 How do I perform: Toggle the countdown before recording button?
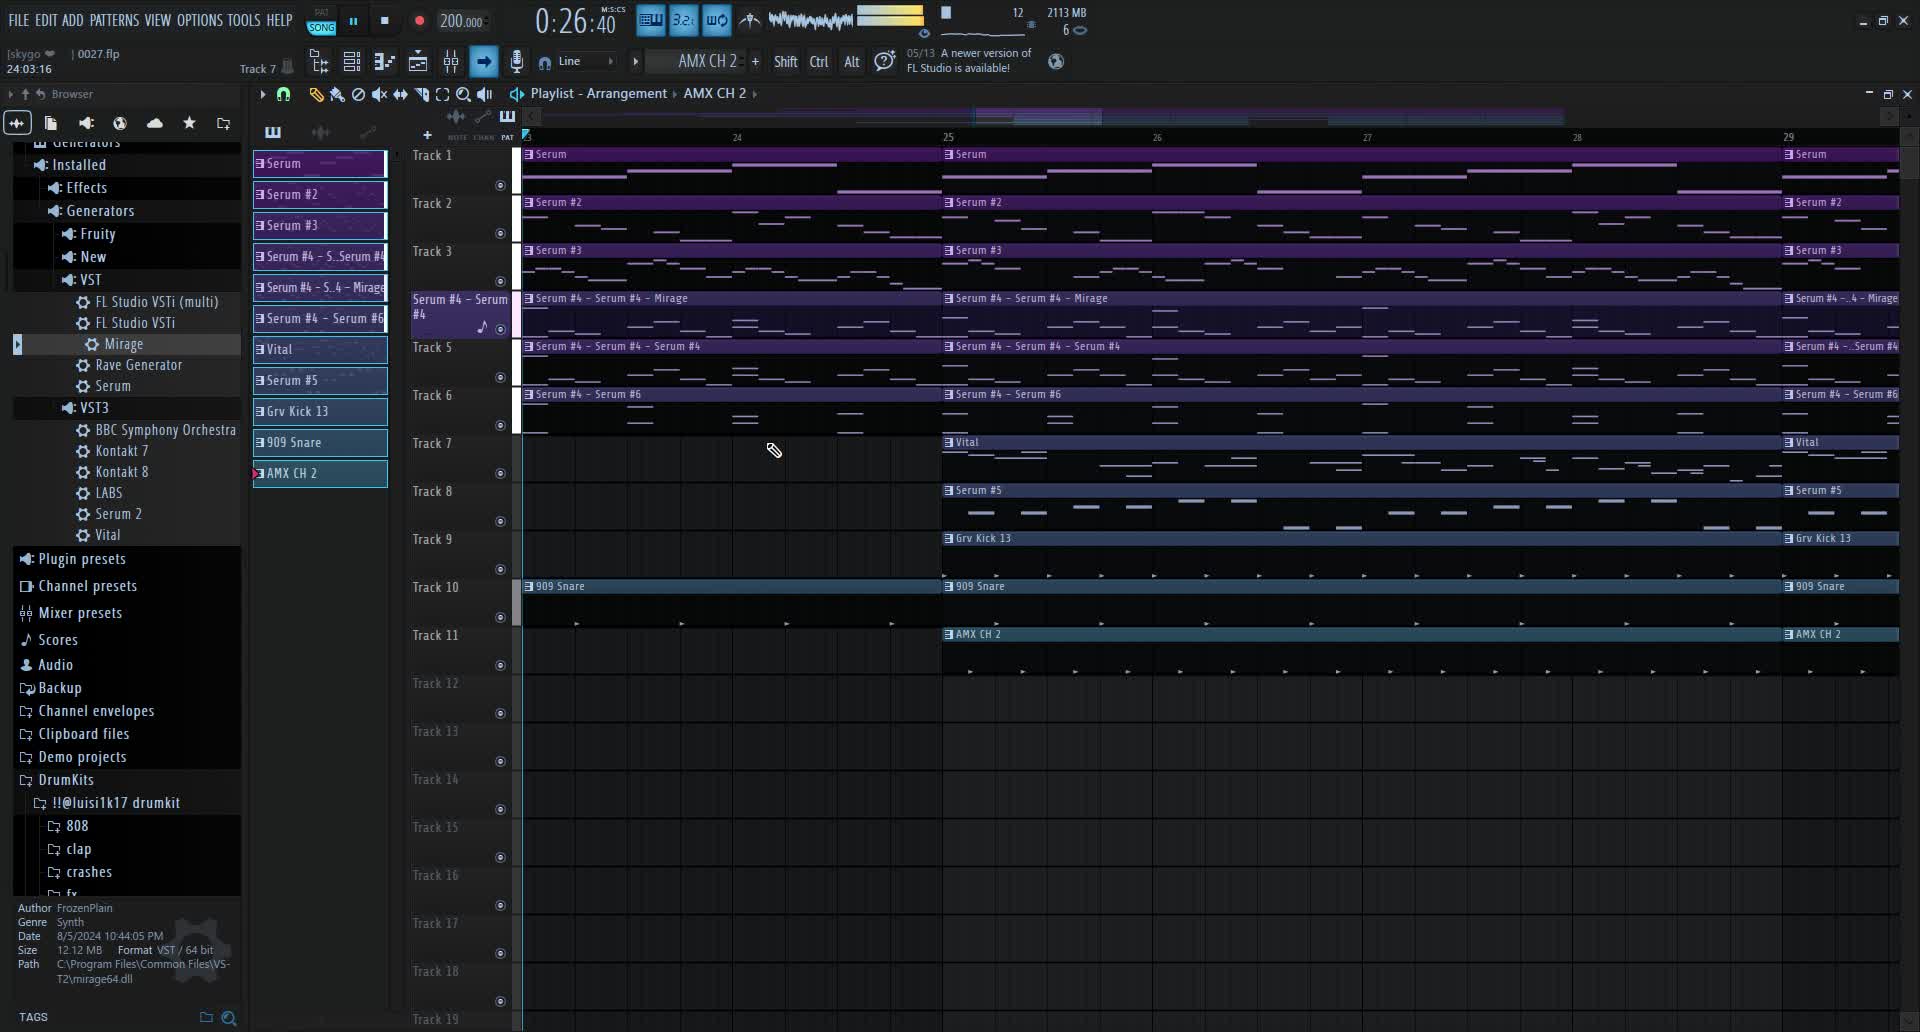click(684, 20)
